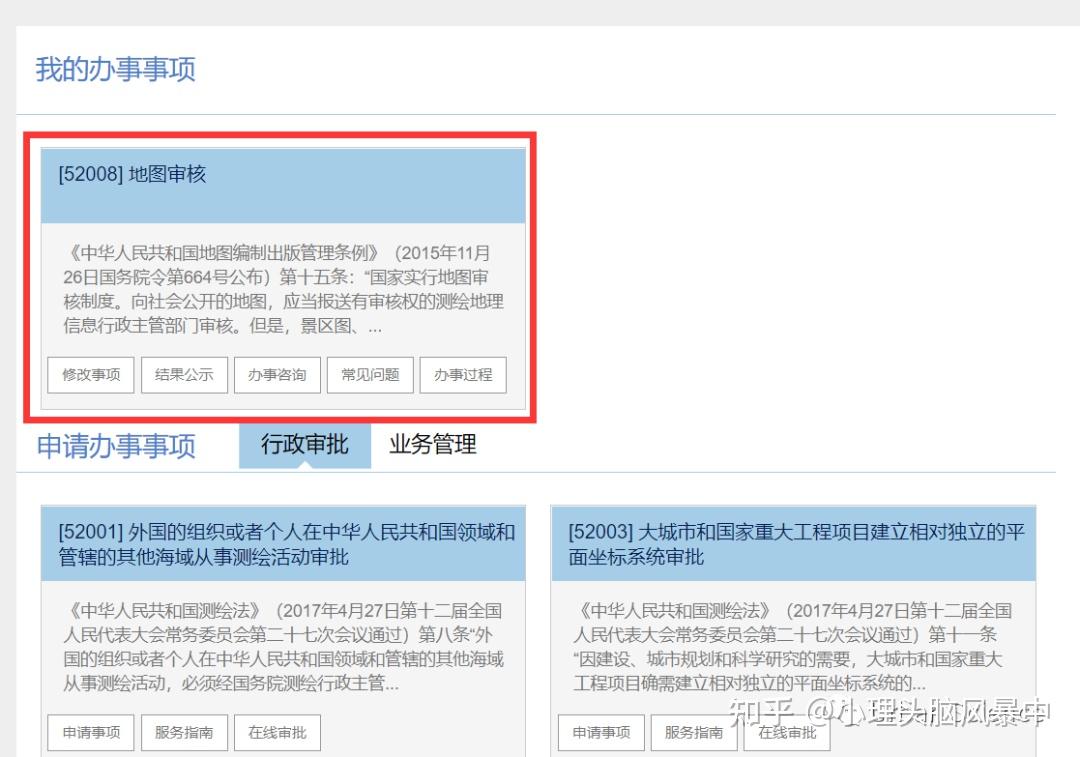Click the 申请办事事项 section heading
The height and width of the screenshot is (757, 1080).
115,447
